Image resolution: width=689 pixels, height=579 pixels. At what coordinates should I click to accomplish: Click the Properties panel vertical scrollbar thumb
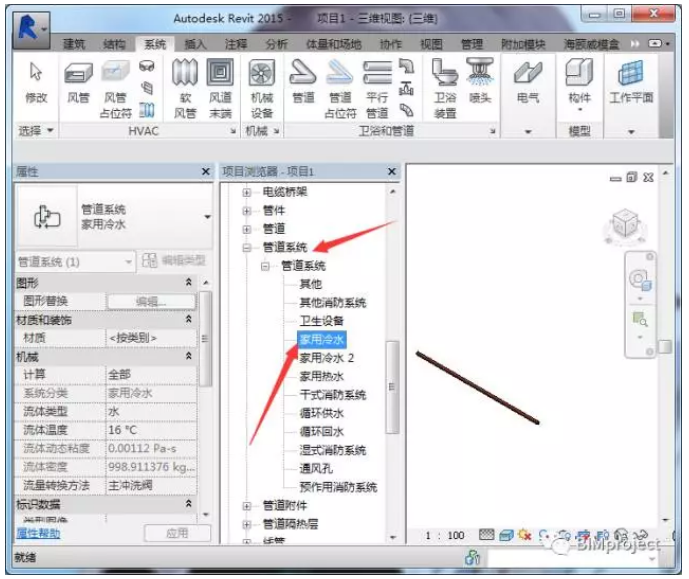pos(205,338)
